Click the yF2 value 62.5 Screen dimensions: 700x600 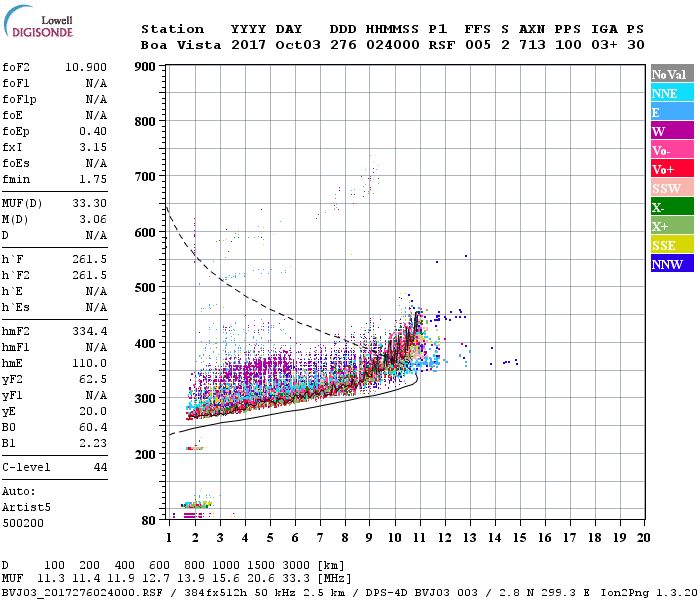(x=93, y=379)
